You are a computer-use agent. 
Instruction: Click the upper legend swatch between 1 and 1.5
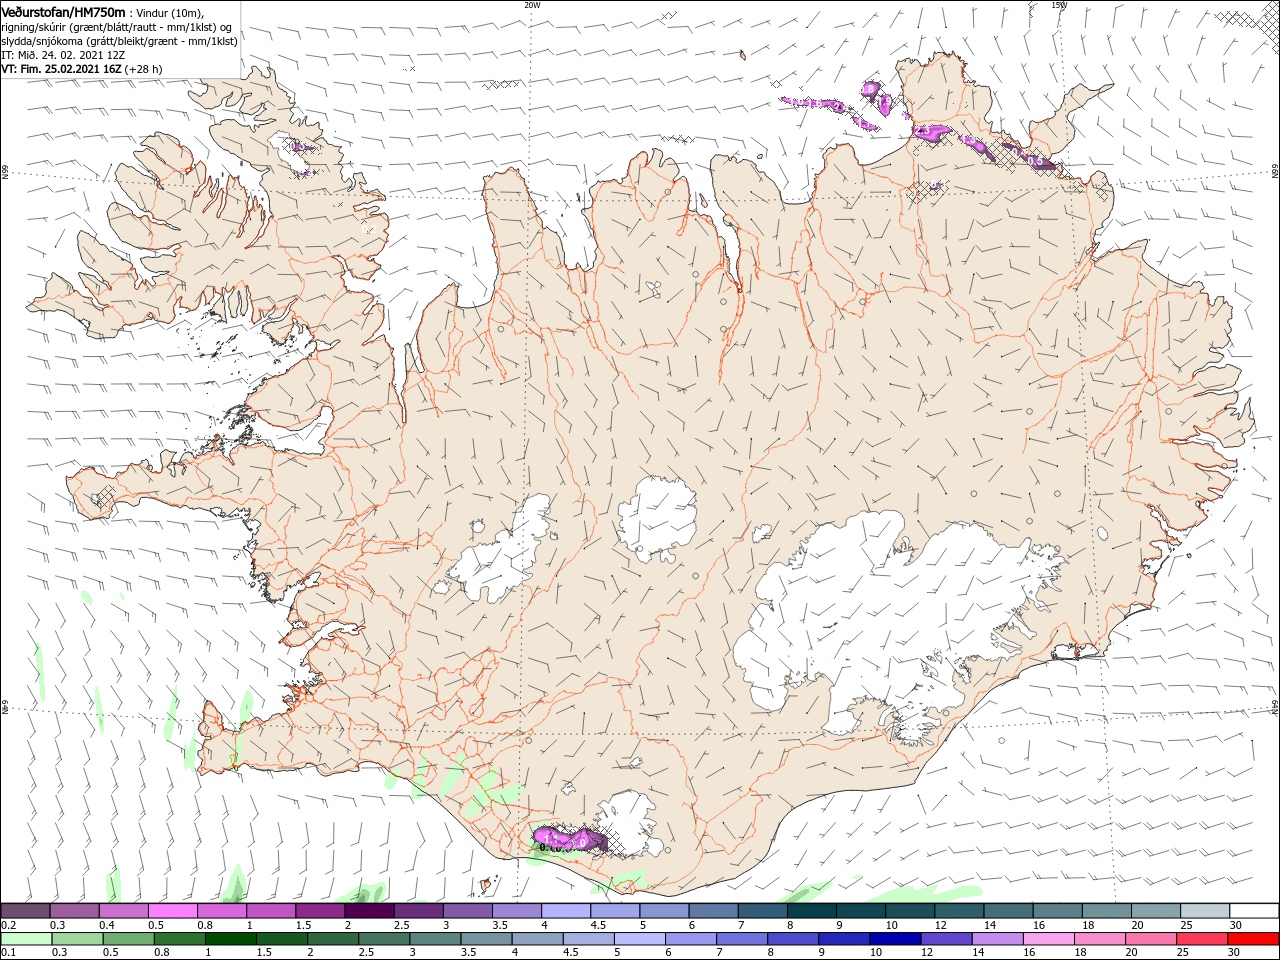point(271,911)
